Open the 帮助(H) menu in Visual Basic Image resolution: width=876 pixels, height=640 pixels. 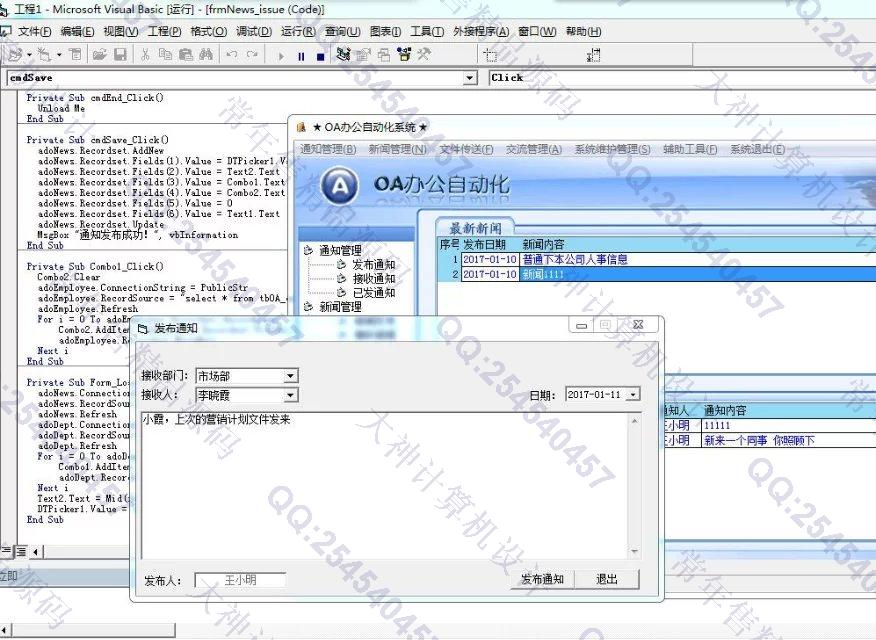point(583,31)
